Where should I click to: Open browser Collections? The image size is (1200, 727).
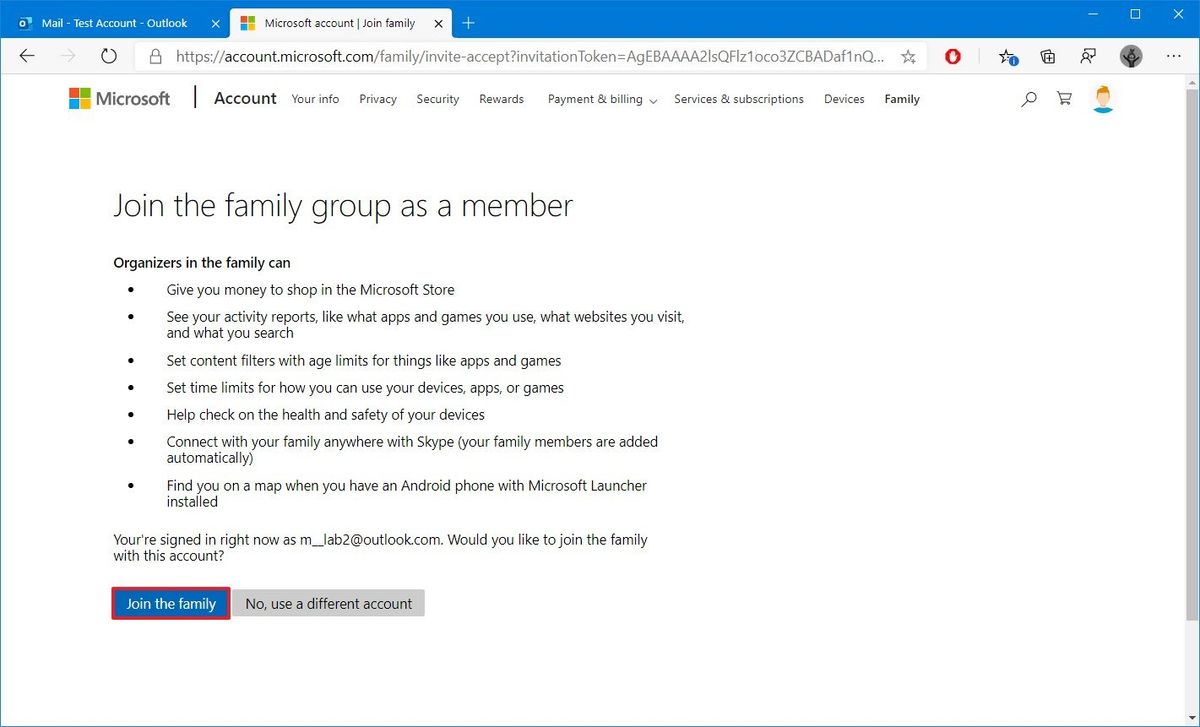coord(1047,57)
